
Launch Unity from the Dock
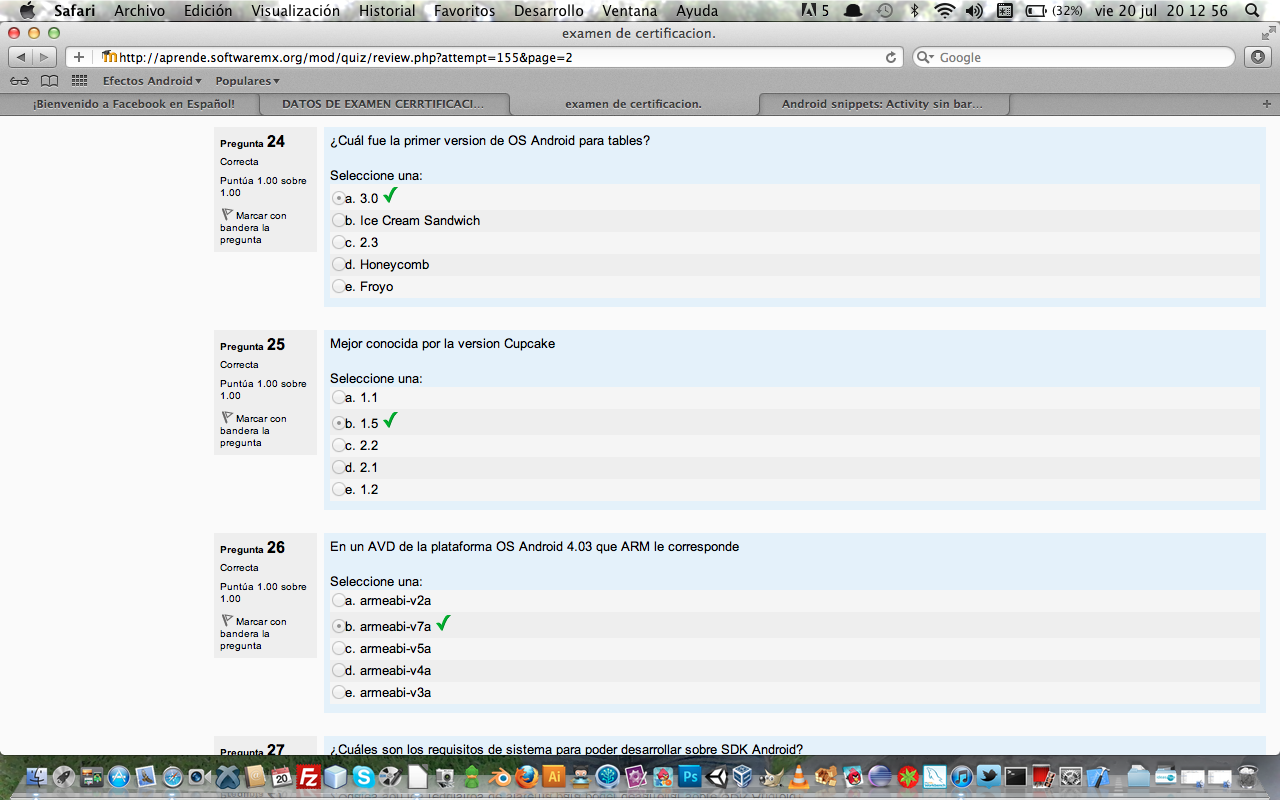pyautogui.click(x=716, y=776)
